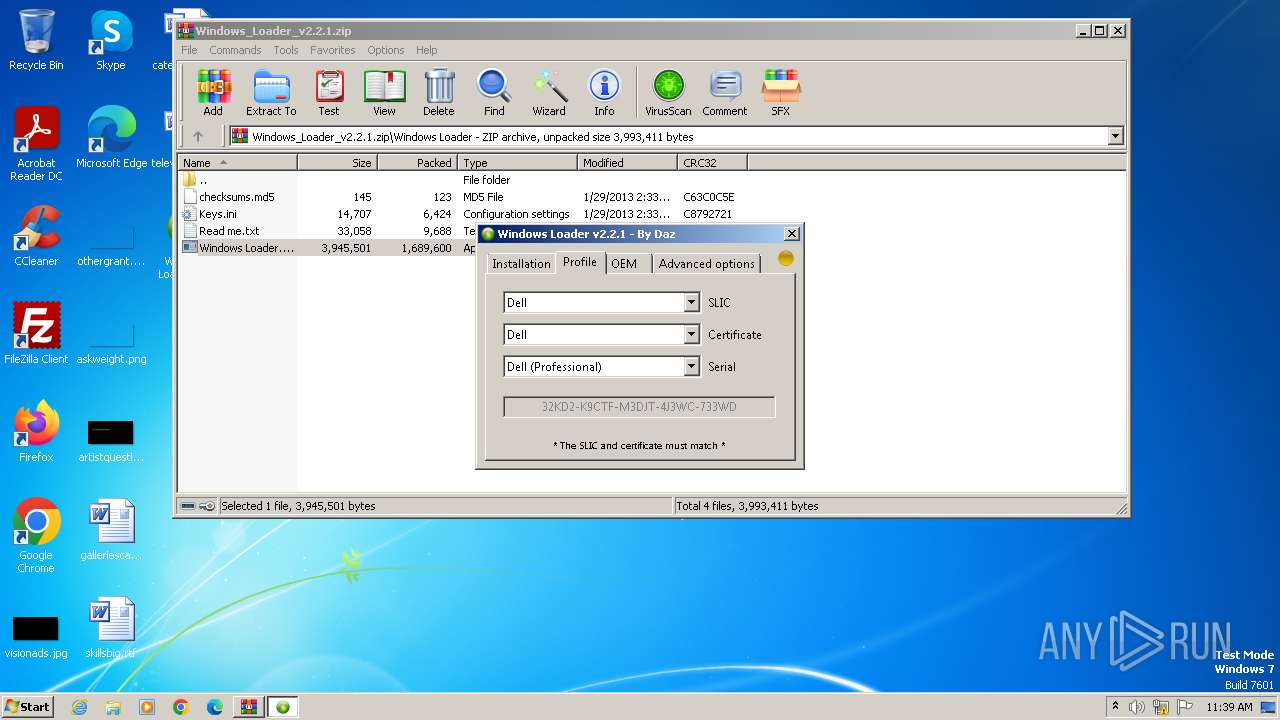Open the View toolbar icon
Image resolution: width=1280 pixels, height=720 pixels.
click(x=384, y=92)
